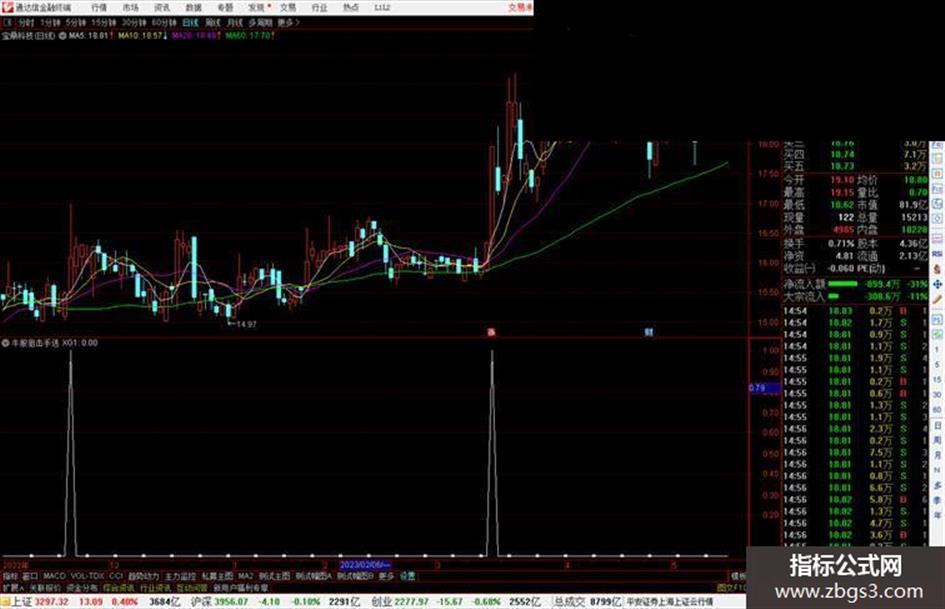Select the 主力监控 indicator tab

pos(180,576)
